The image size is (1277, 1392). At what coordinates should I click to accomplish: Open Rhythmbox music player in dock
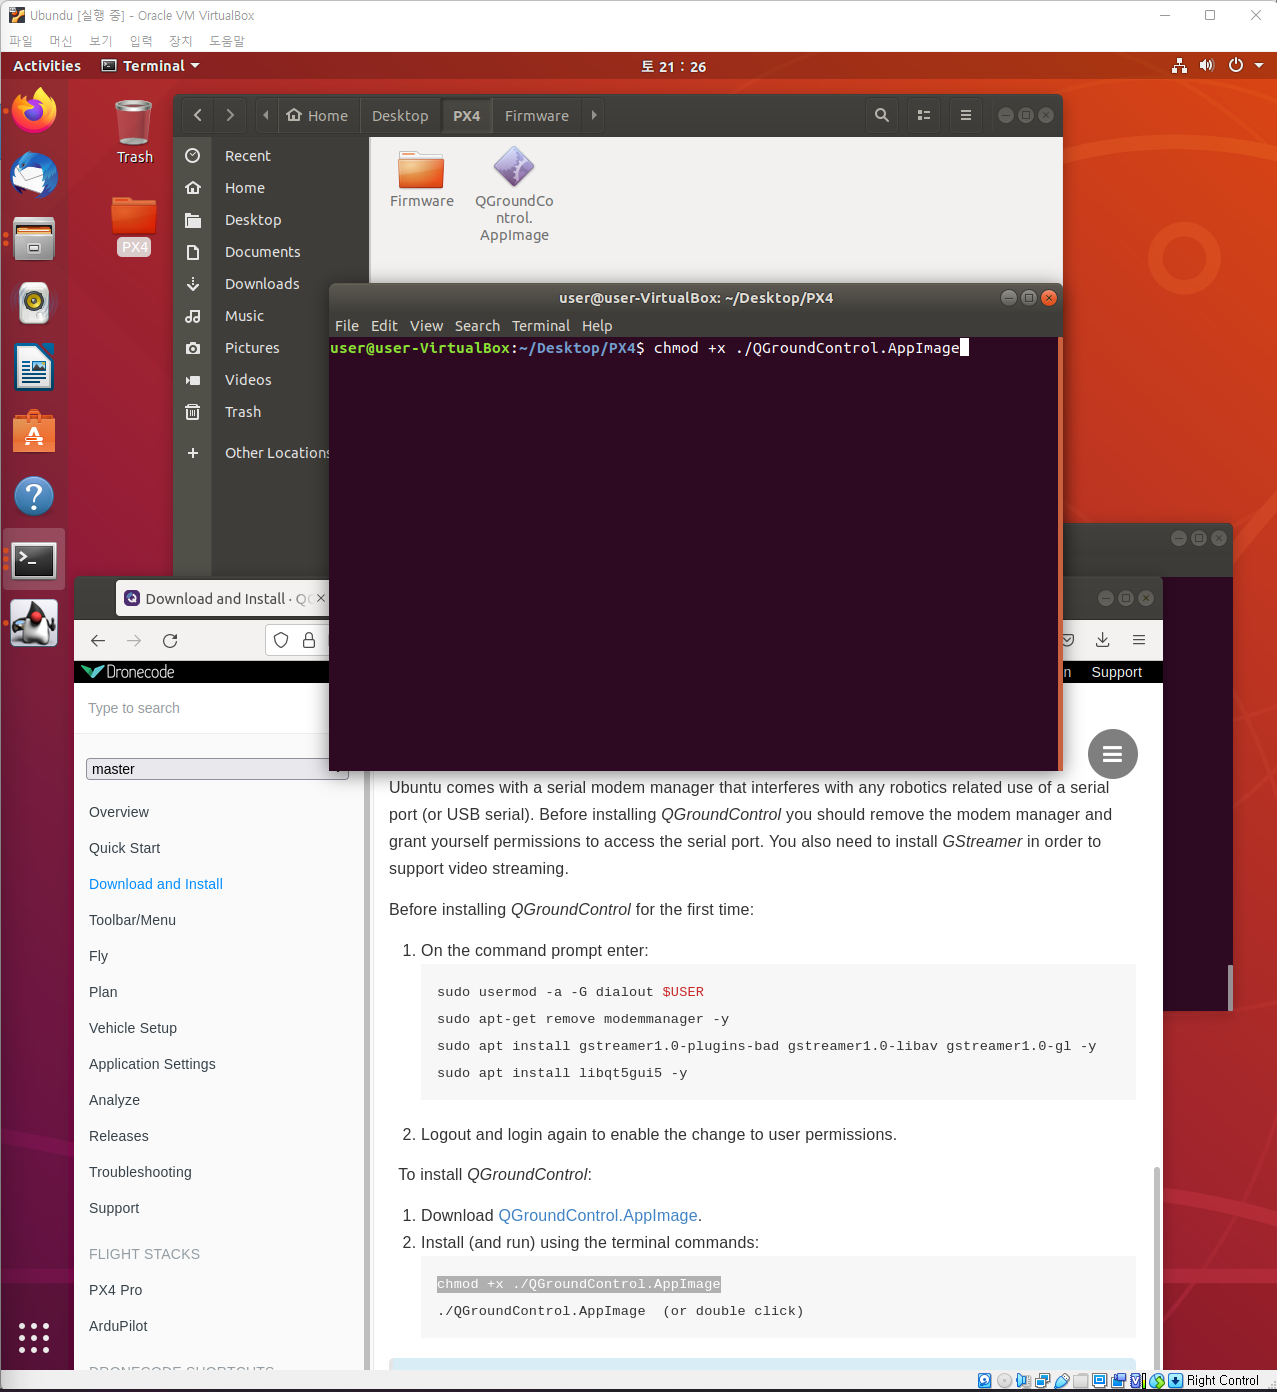pyautogui.click(x=34, y=303)
